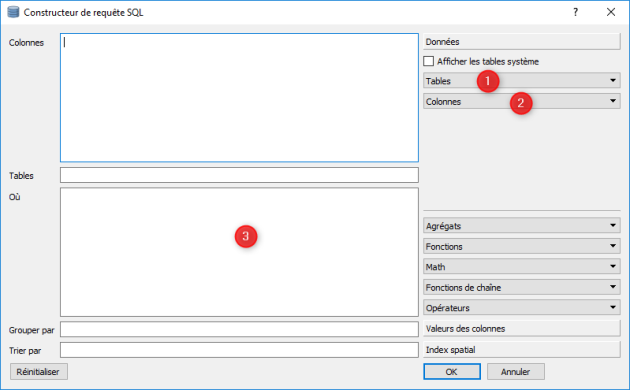
Task: Open the Fonctions de chaîne dropdown
Action: click(x=522, y=287)
